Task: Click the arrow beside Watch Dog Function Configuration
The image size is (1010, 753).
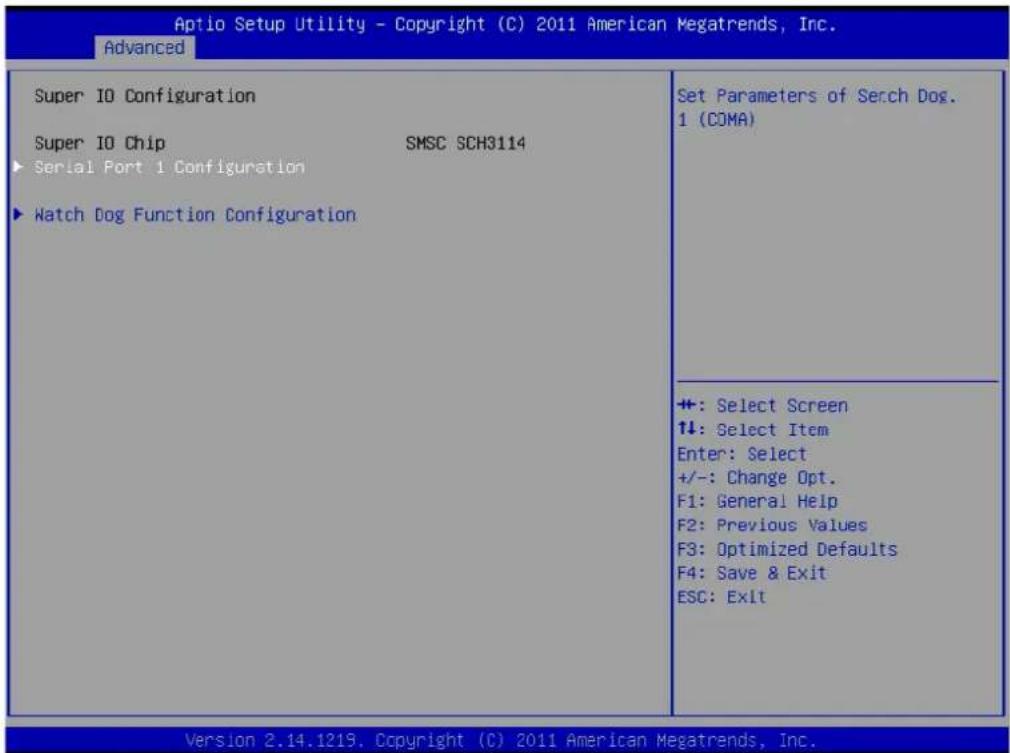Action: point(19,214)
